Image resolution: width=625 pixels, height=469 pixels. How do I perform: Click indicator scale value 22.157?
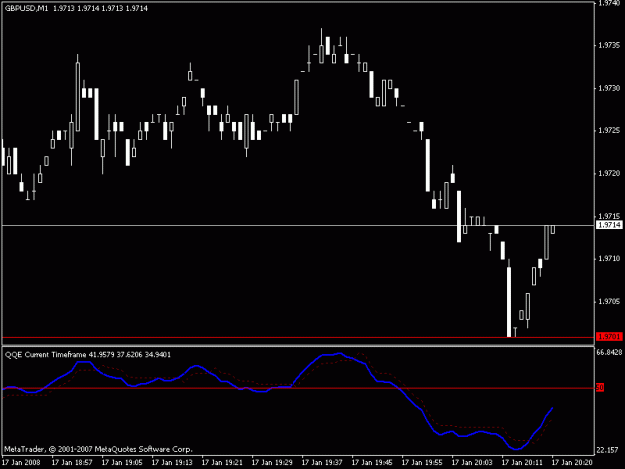[607, 450]
